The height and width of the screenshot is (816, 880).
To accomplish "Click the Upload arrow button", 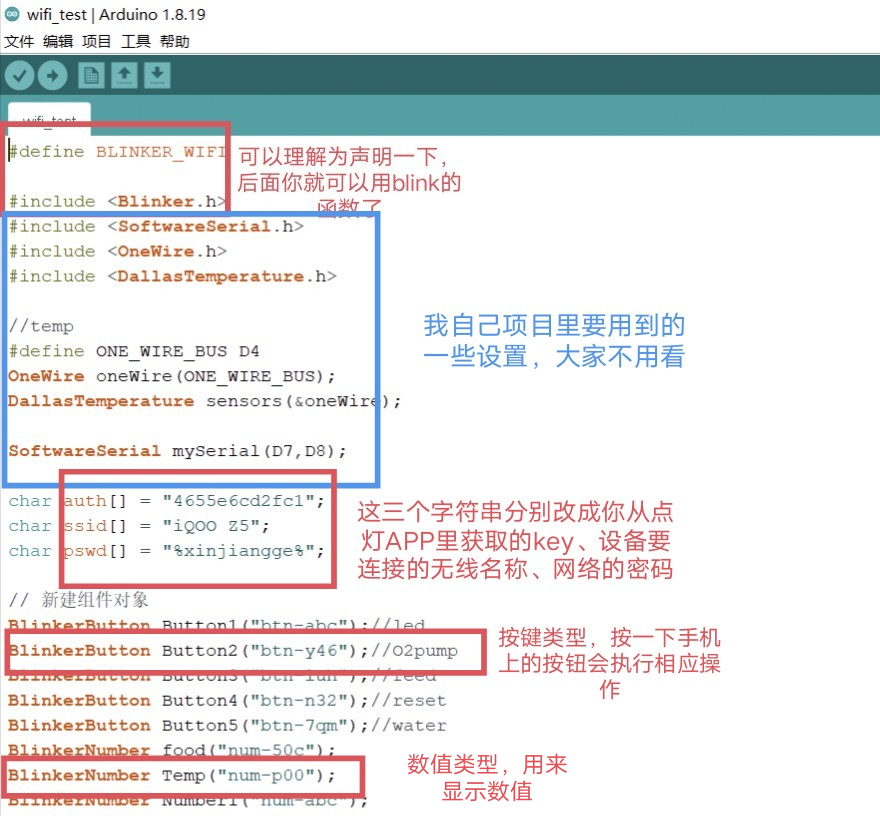I will coord(53,75).
